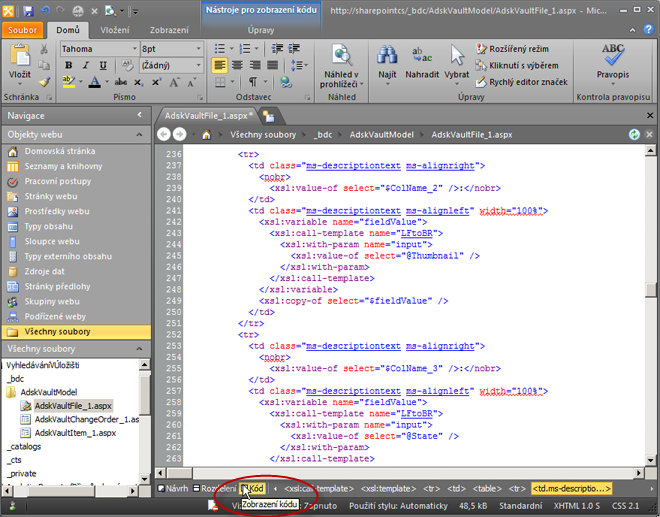Click the decrease indent icon
Viewport: 660px width, 517px height.
tap(277, 49)
